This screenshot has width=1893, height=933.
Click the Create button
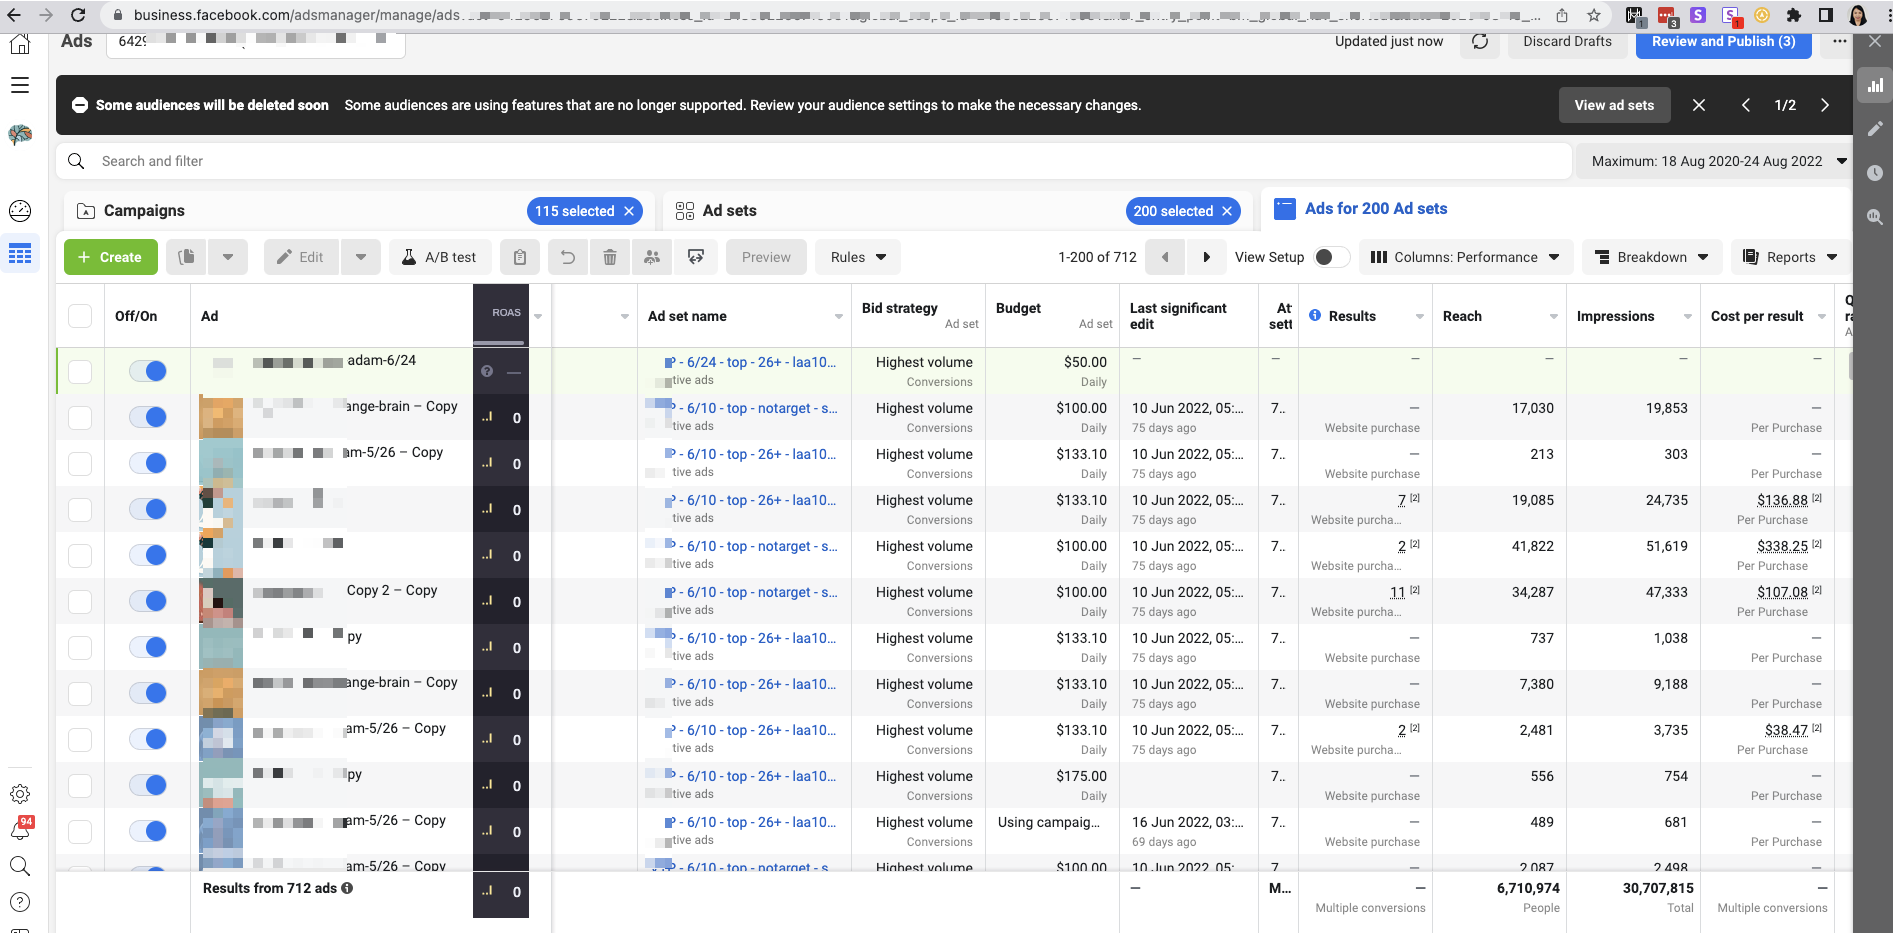110,257
